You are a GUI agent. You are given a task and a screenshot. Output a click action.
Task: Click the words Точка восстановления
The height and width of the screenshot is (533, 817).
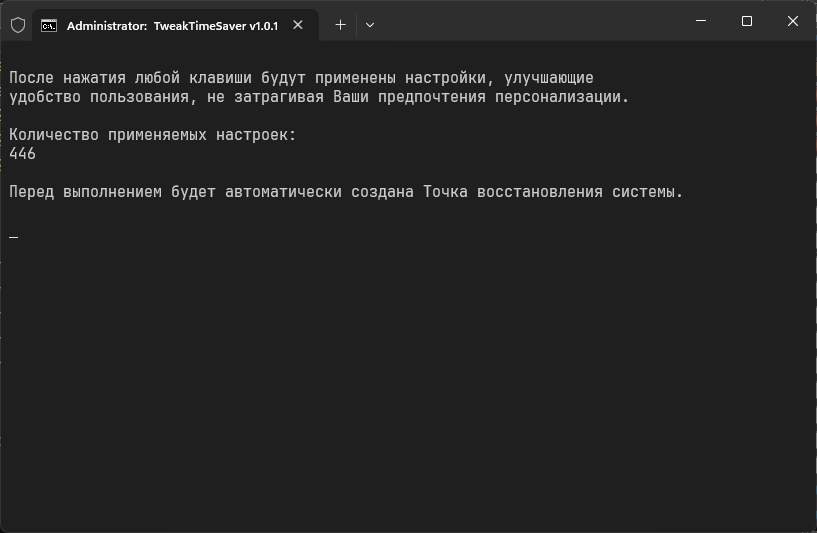click(x=513, y=192)
